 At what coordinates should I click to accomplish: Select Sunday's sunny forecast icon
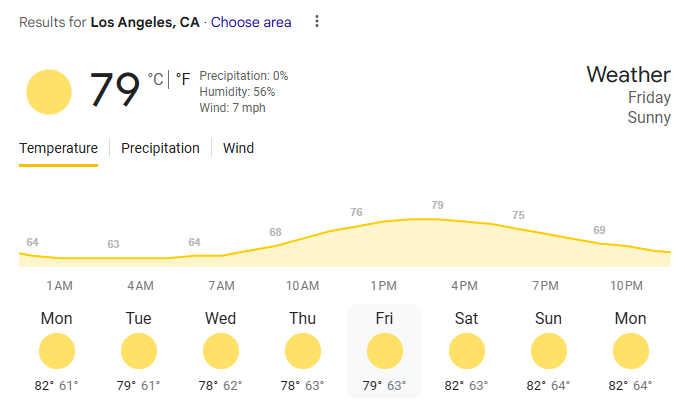pos(549,351)
